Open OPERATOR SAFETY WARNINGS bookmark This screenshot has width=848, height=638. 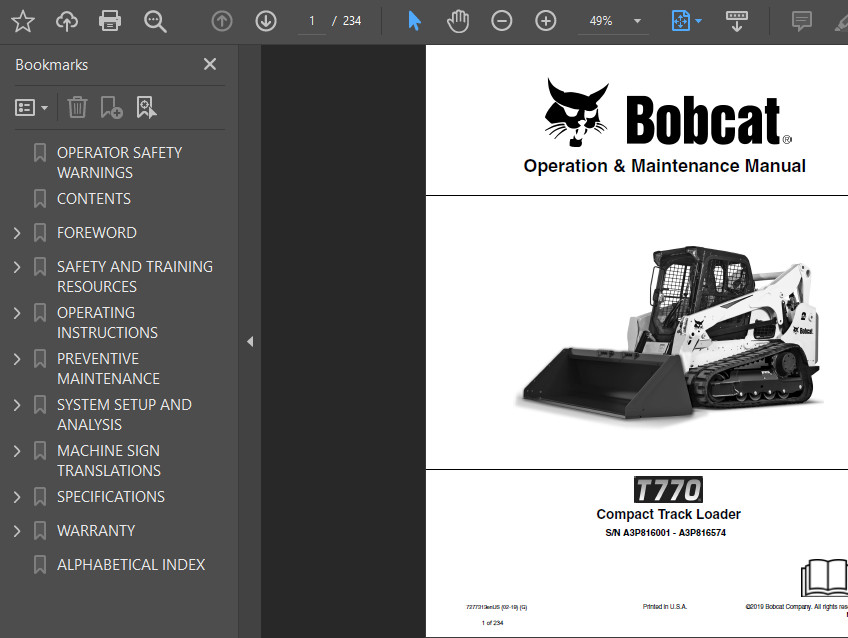pos(120,162)
